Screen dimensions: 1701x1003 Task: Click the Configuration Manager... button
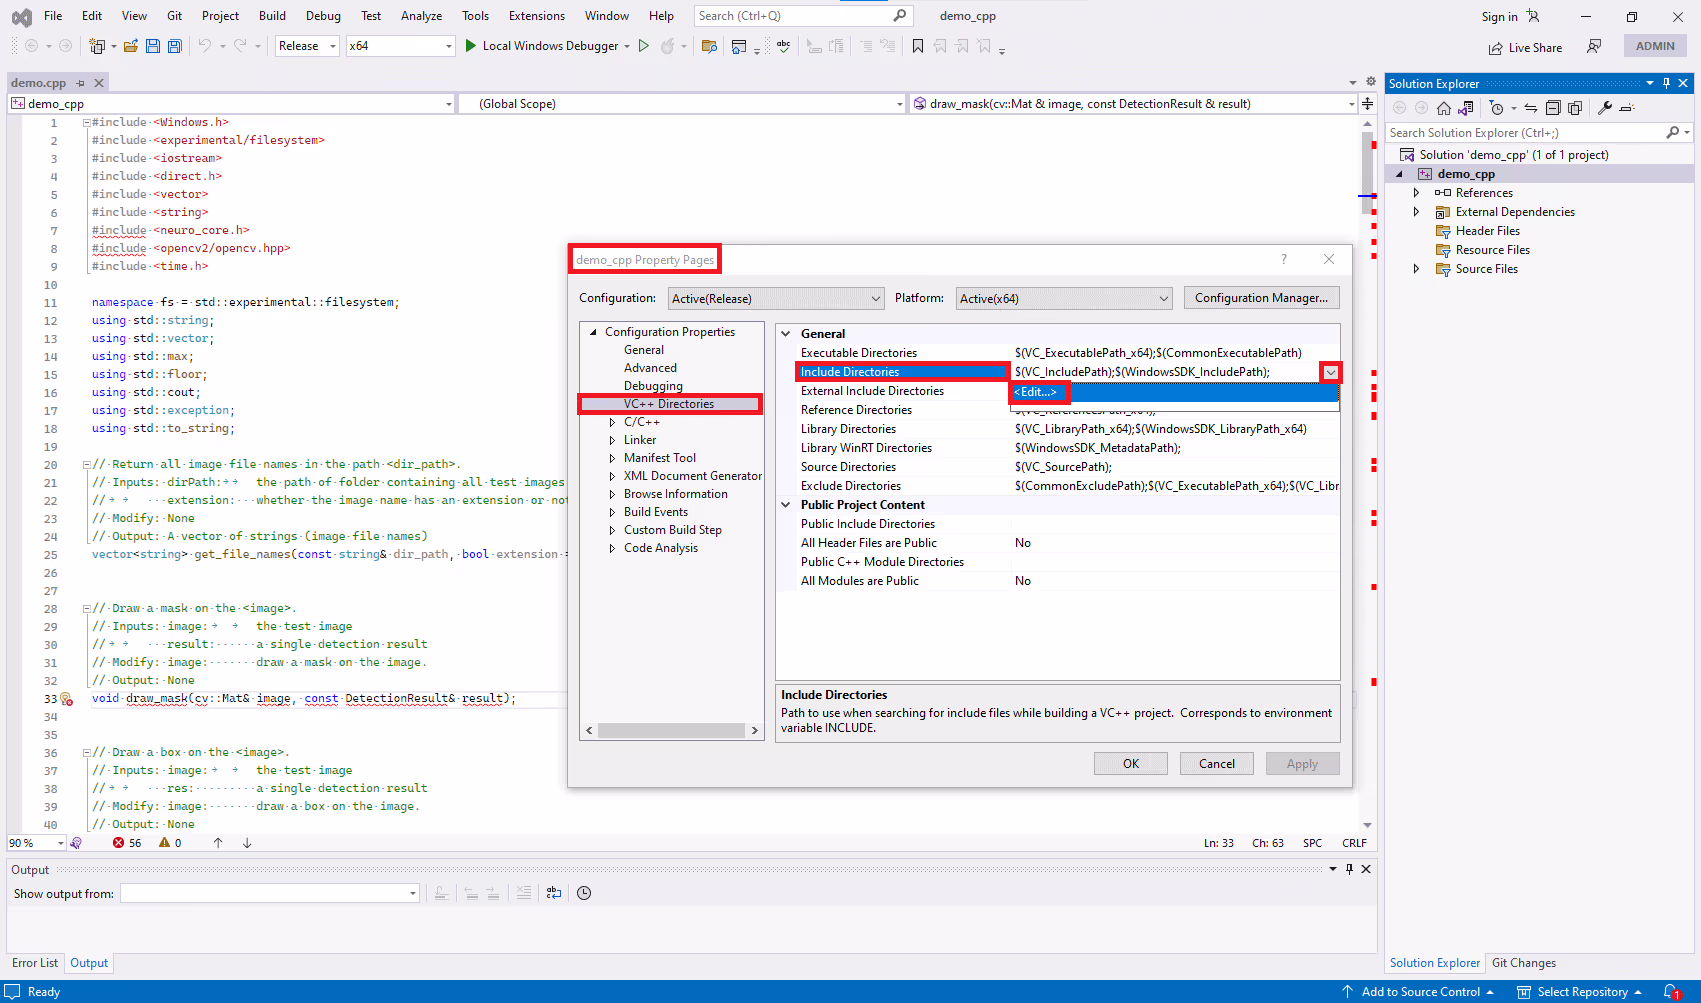[1262, 298]
